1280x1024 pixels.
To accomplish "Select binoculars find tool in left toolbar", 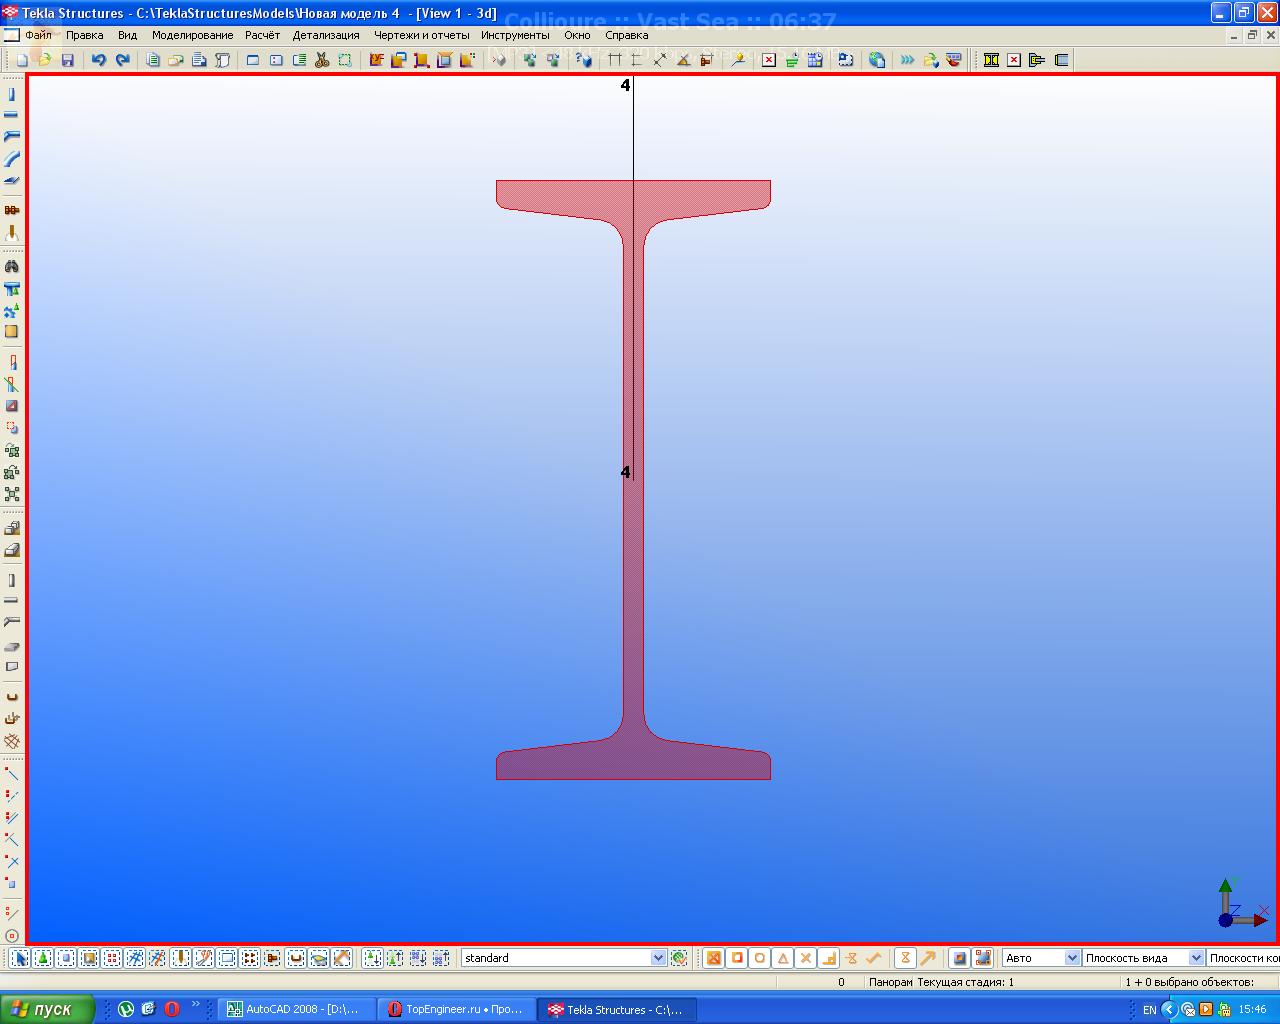I will (12, 267).
